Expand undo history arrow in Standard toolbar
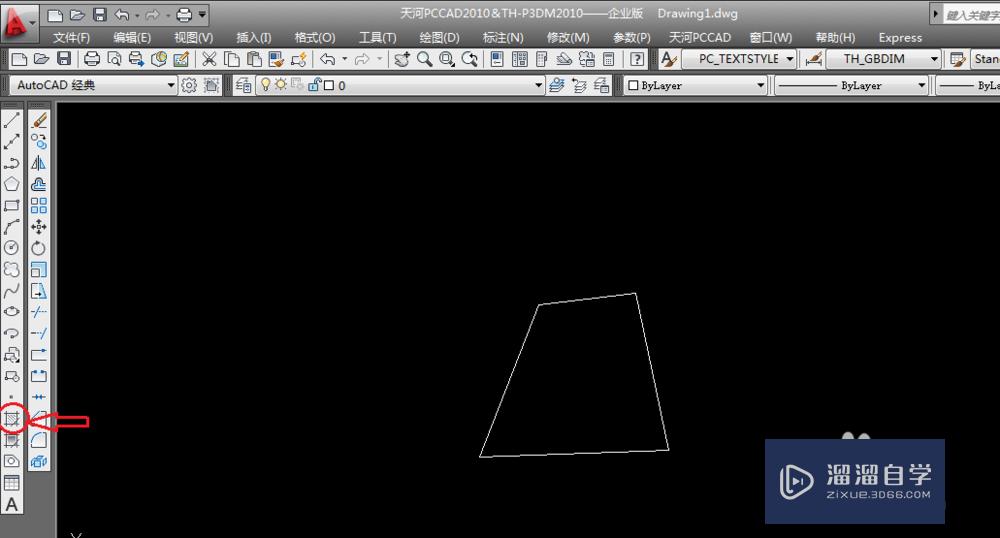1000x538 pixels. pos(344,59)
